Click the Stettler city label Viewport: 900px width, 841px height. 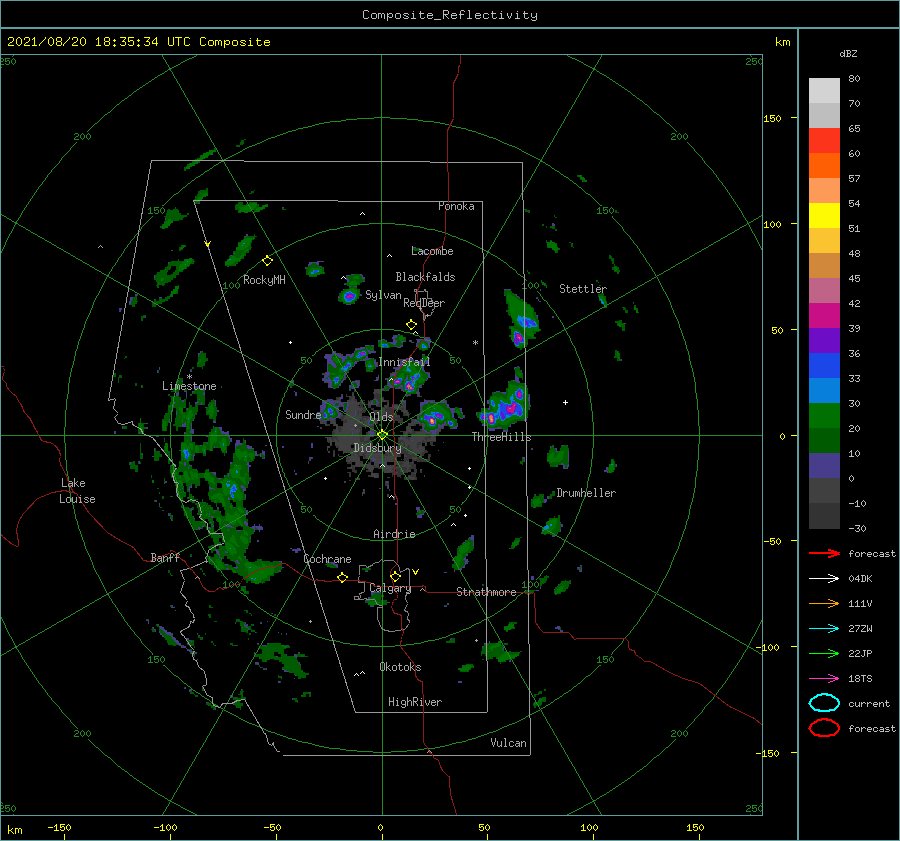click(x=583, y=289)
